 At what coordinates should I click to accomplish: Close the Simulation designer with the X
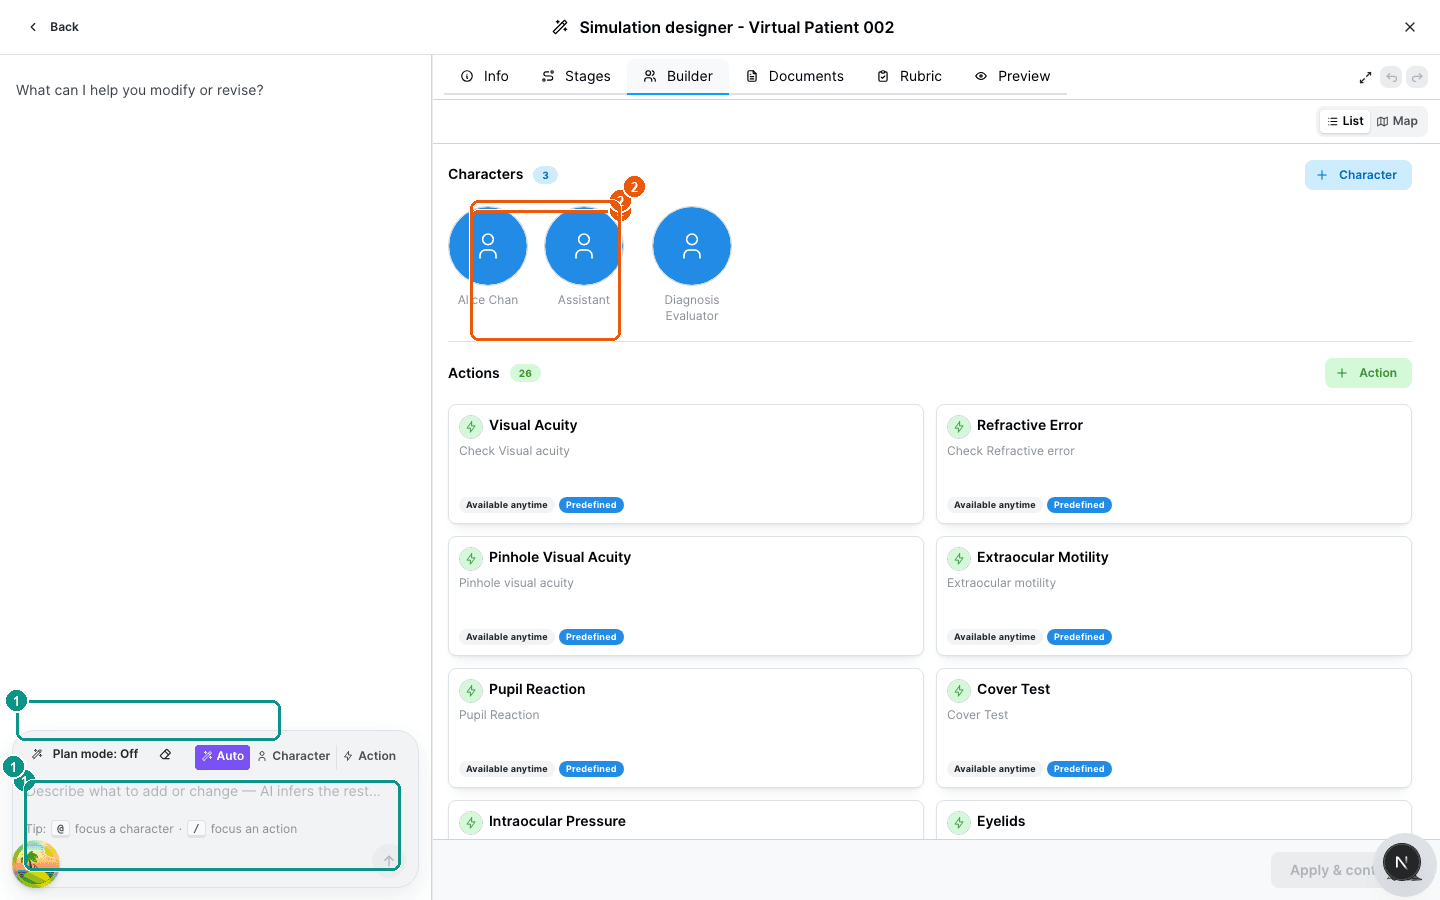[x=1410, y=27]
